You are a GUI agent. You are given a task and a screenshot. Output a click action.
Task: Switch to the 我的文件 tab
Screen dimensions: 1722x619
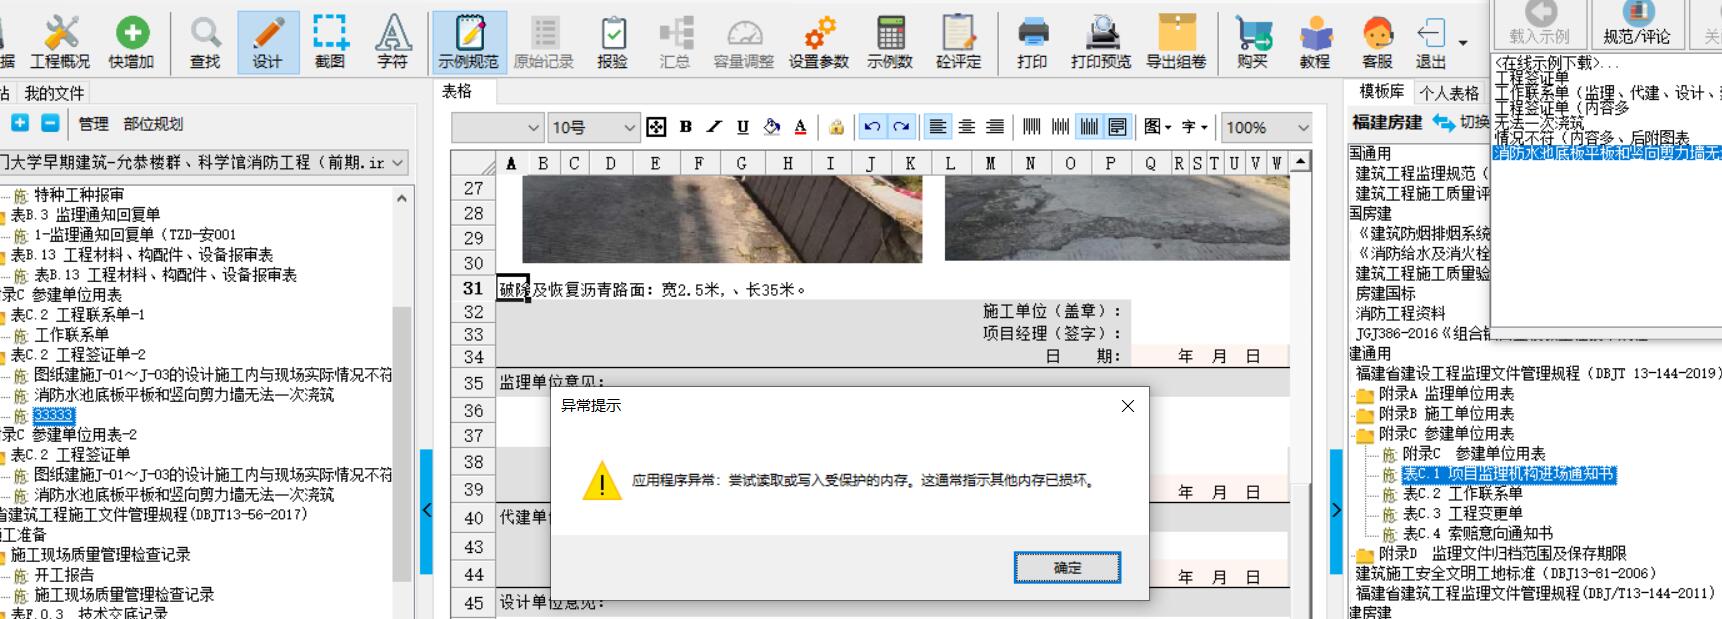54,93
